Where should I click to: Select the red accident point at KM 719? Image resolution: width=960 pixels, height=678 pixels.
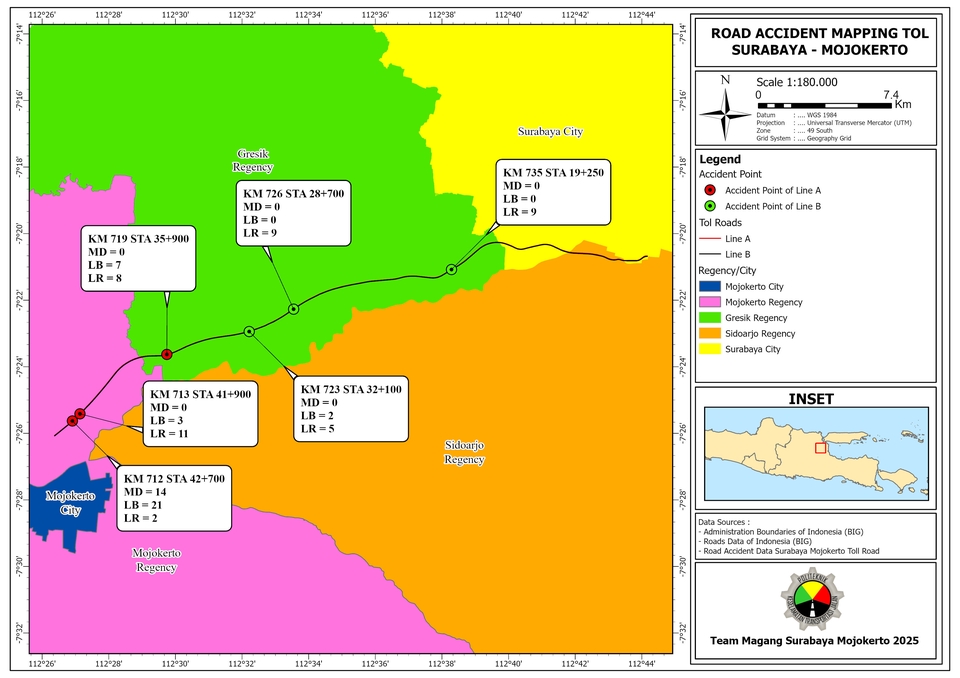tap(167, 355)
